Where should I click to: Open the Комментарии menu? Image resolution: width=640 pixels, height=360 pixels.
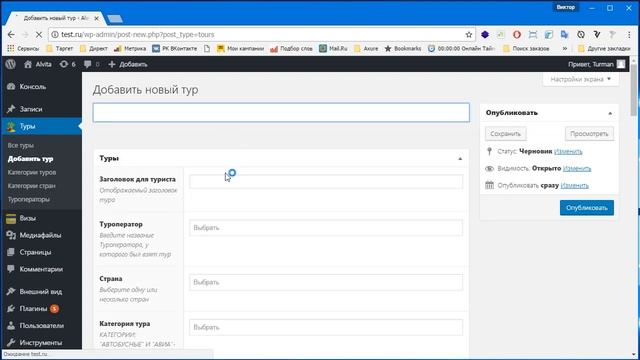coord(41,269)
